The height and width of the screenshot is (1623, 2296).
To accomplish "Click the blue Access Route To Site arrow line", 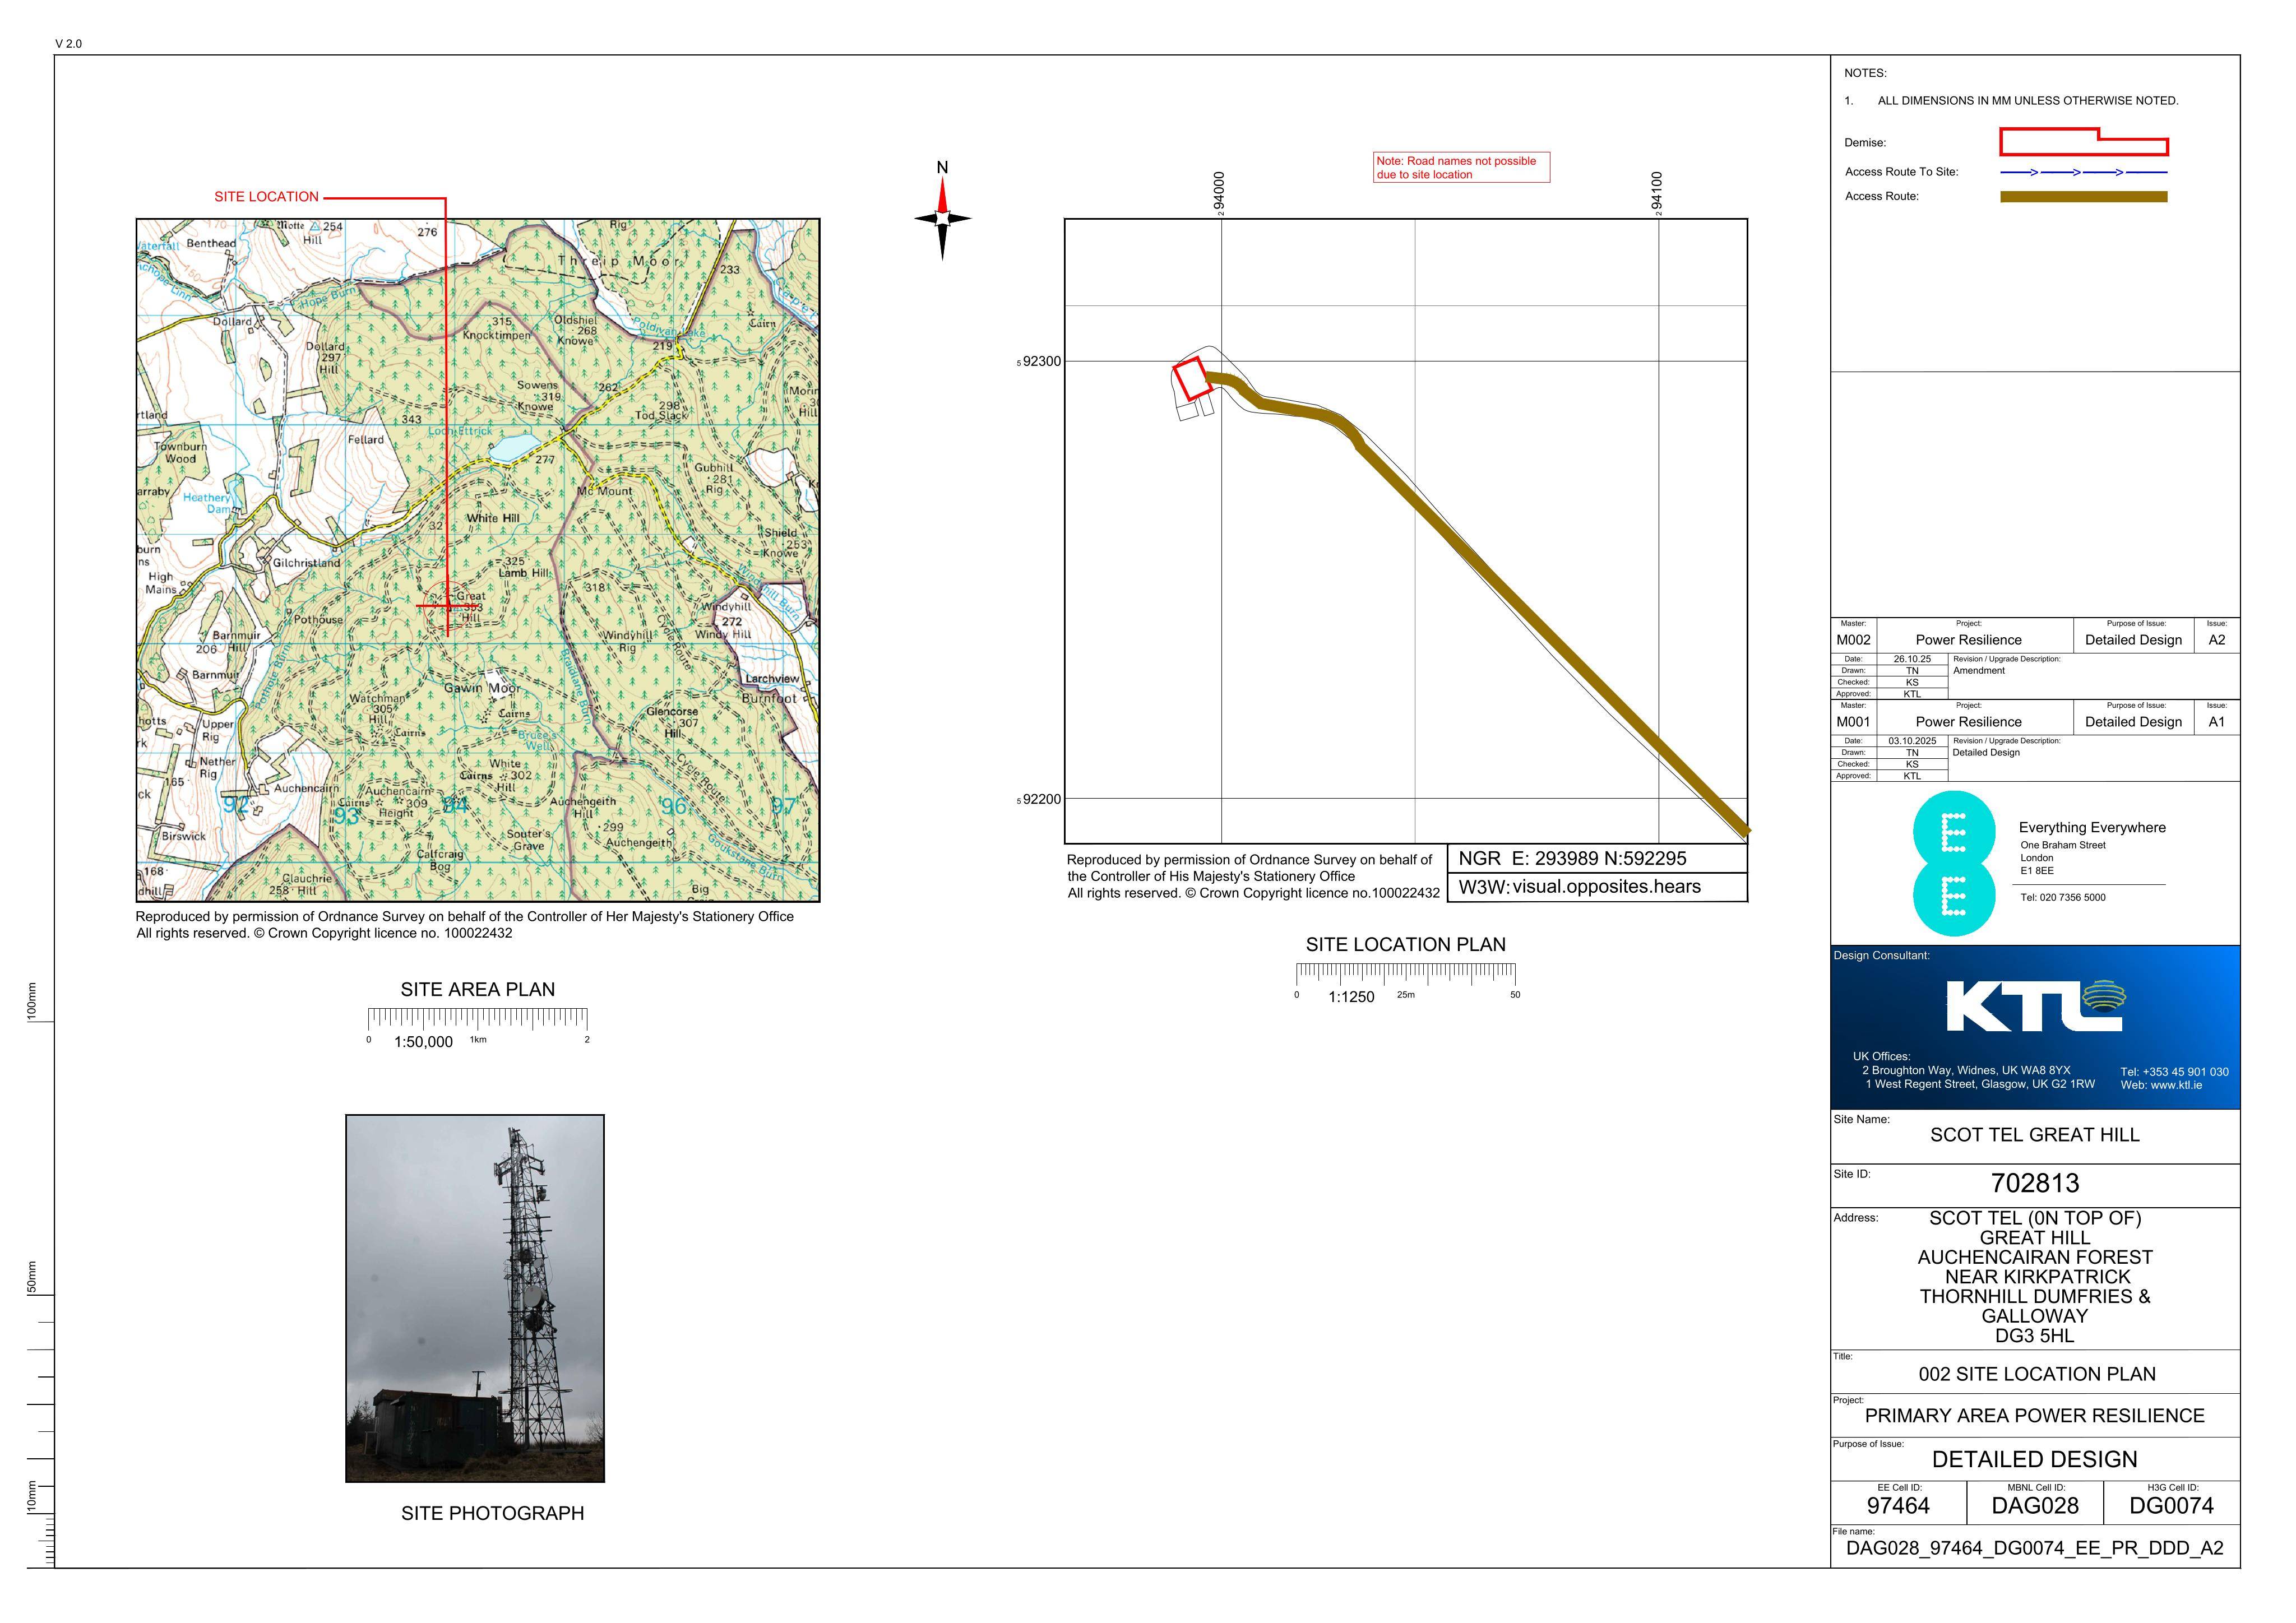I will click(x=2083, y=172).
